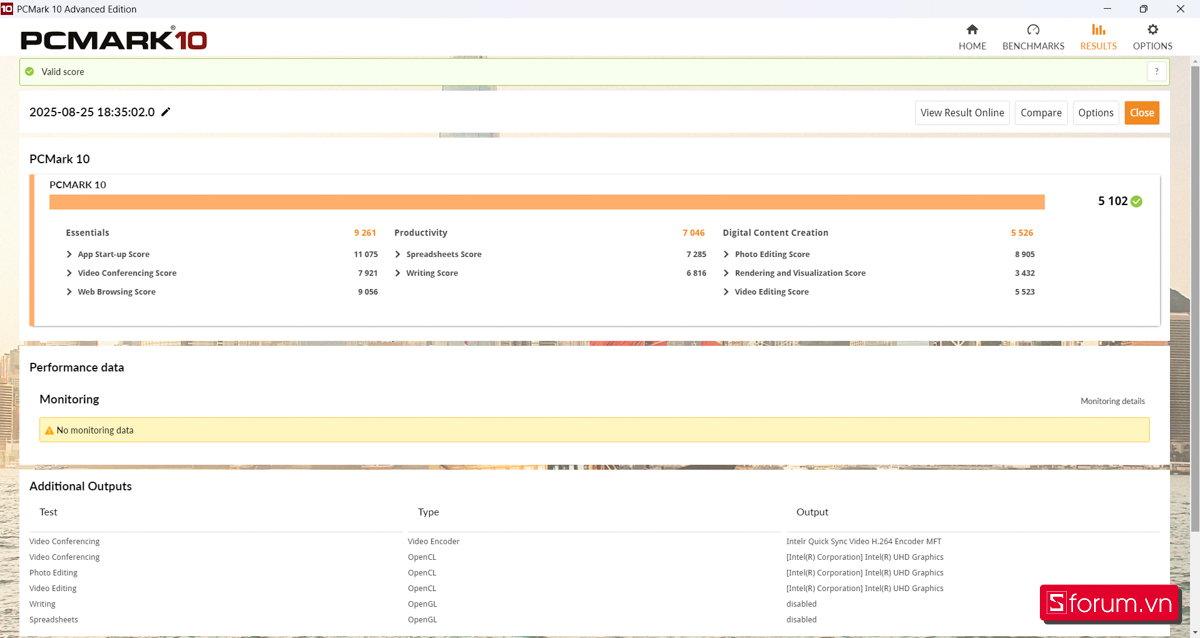Click Video Editing in the Additional Outputs table
Viewport: 1200px width, 638px height.
click(x=53, y=589)
